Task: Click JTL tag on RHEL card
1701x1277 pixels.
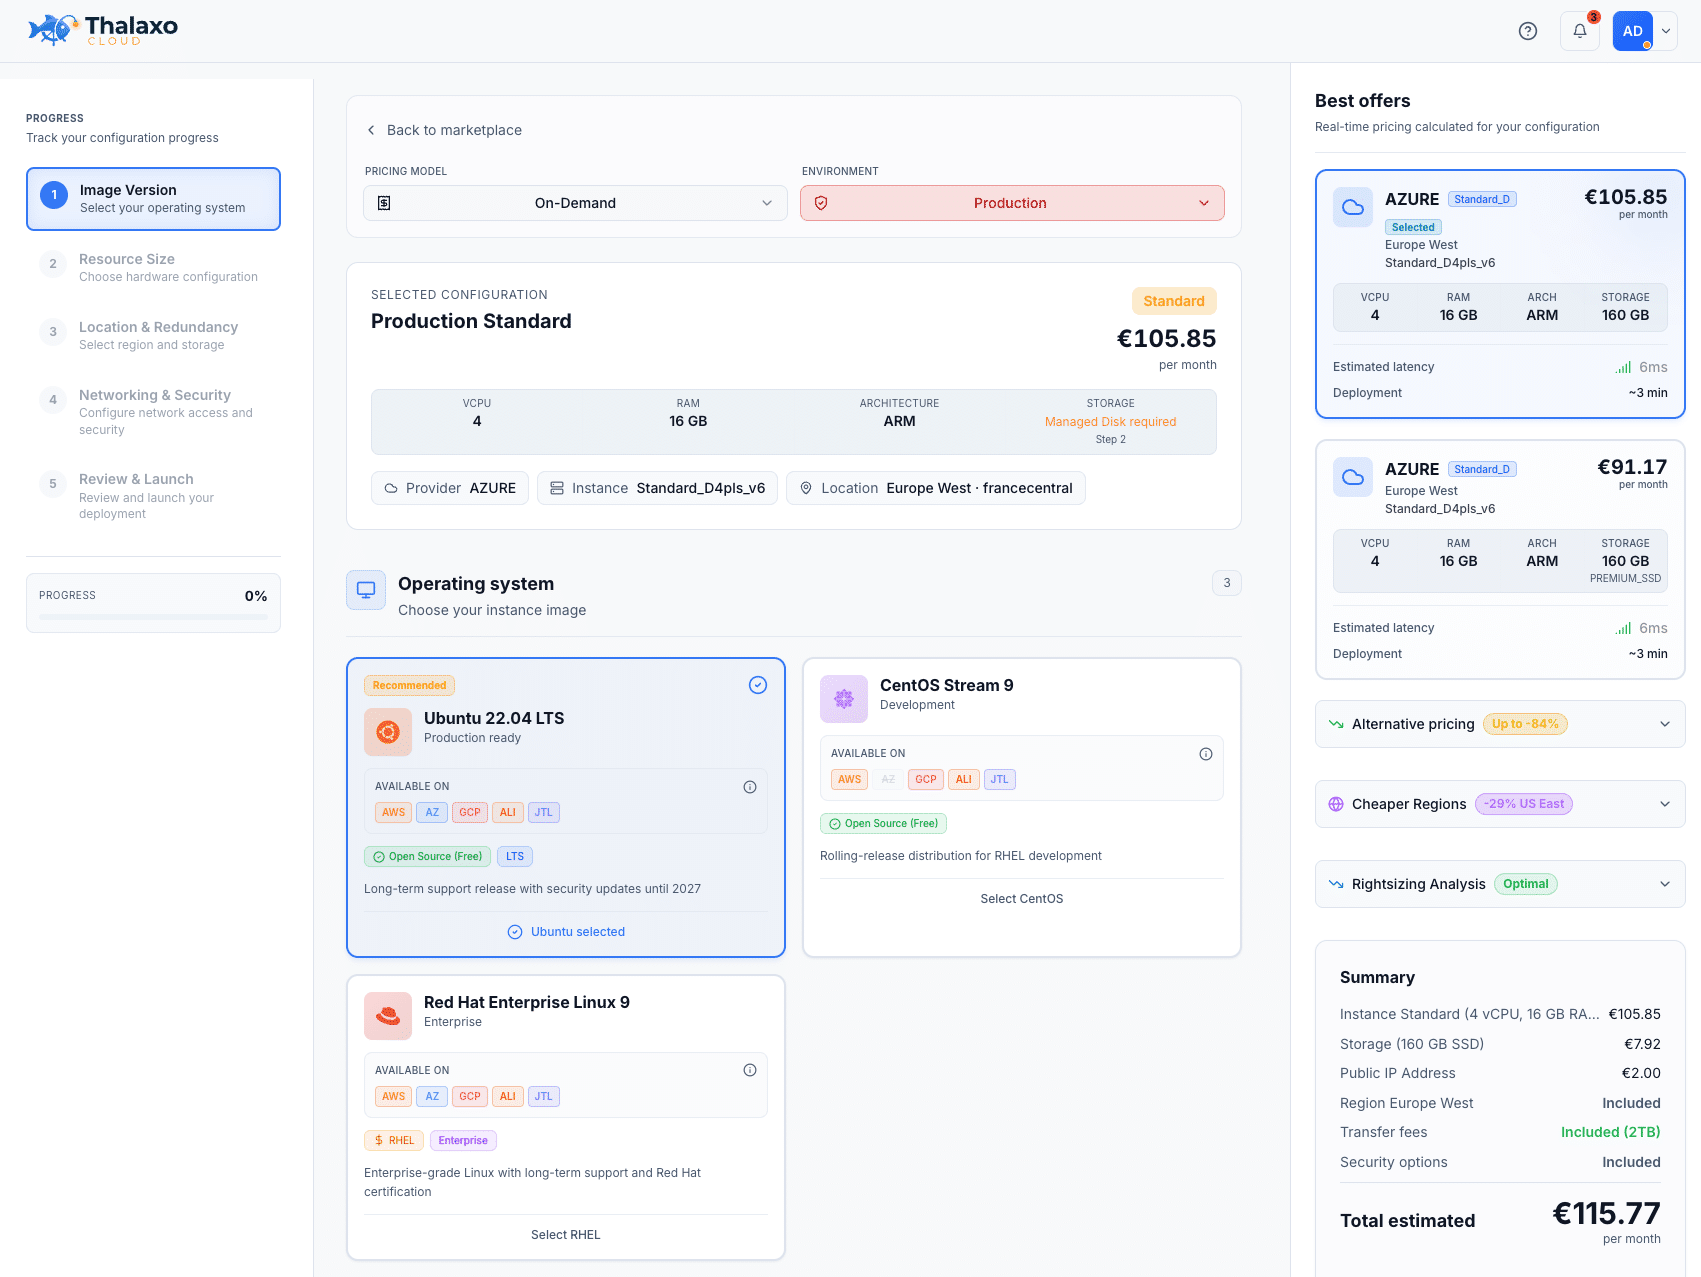Action: pos(544,1096)
